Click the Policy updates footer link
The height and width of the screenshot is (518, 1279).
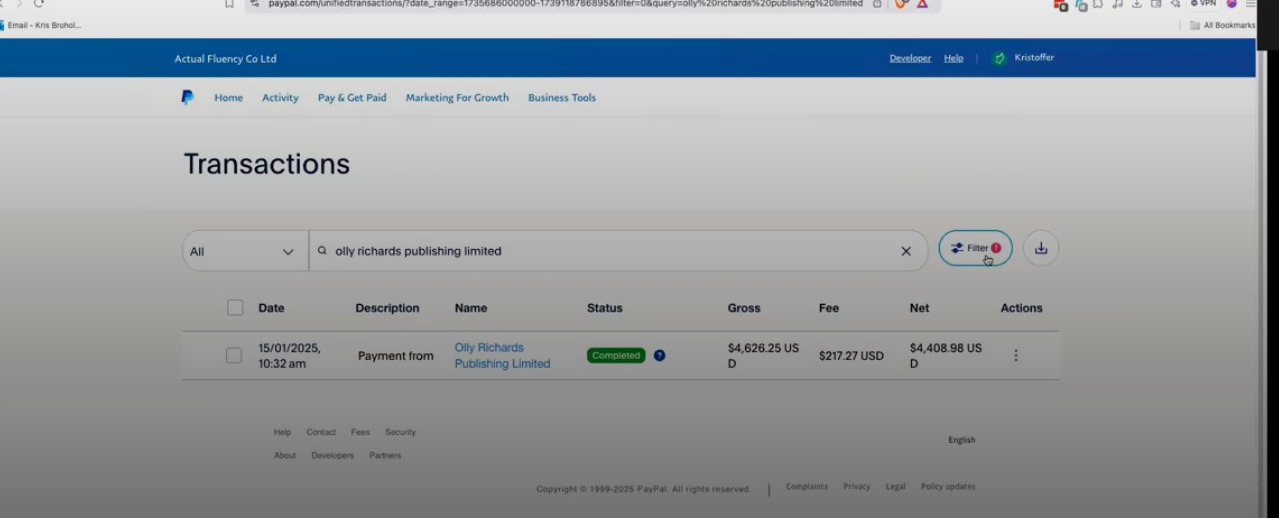point(948,487)
